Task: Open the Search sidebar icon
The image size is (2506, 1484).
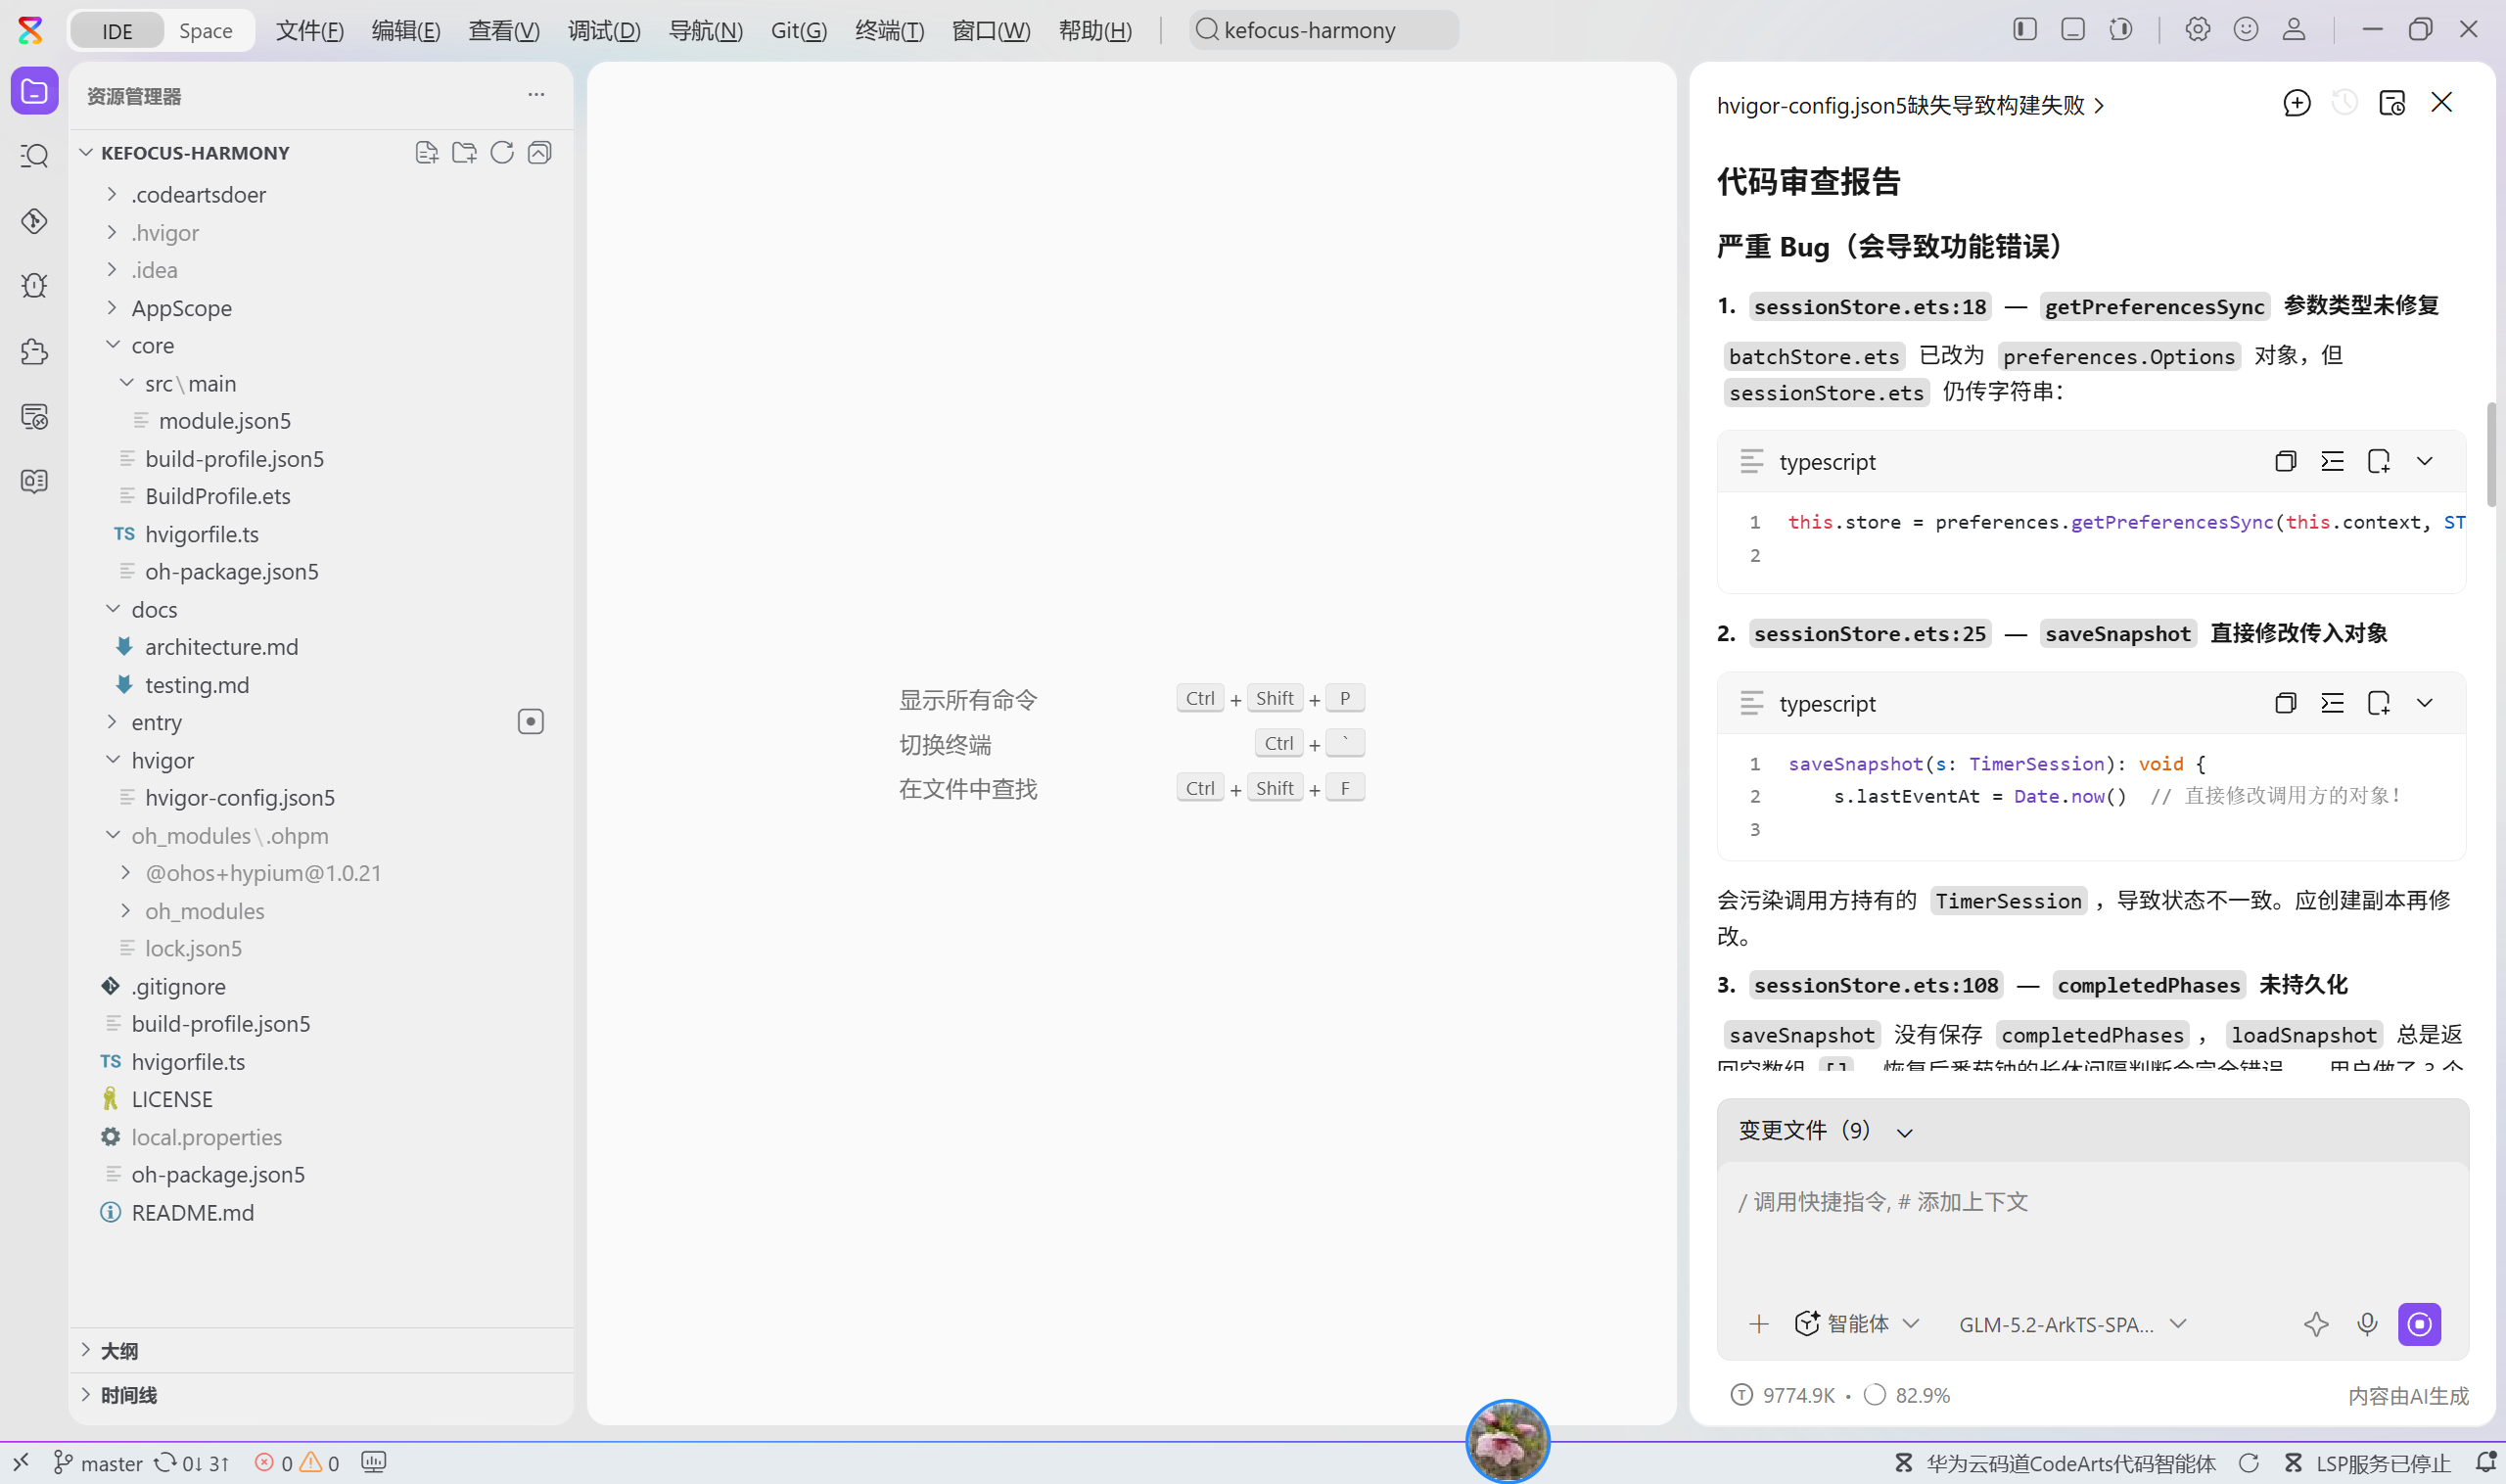Action: (x=34, y=156)
